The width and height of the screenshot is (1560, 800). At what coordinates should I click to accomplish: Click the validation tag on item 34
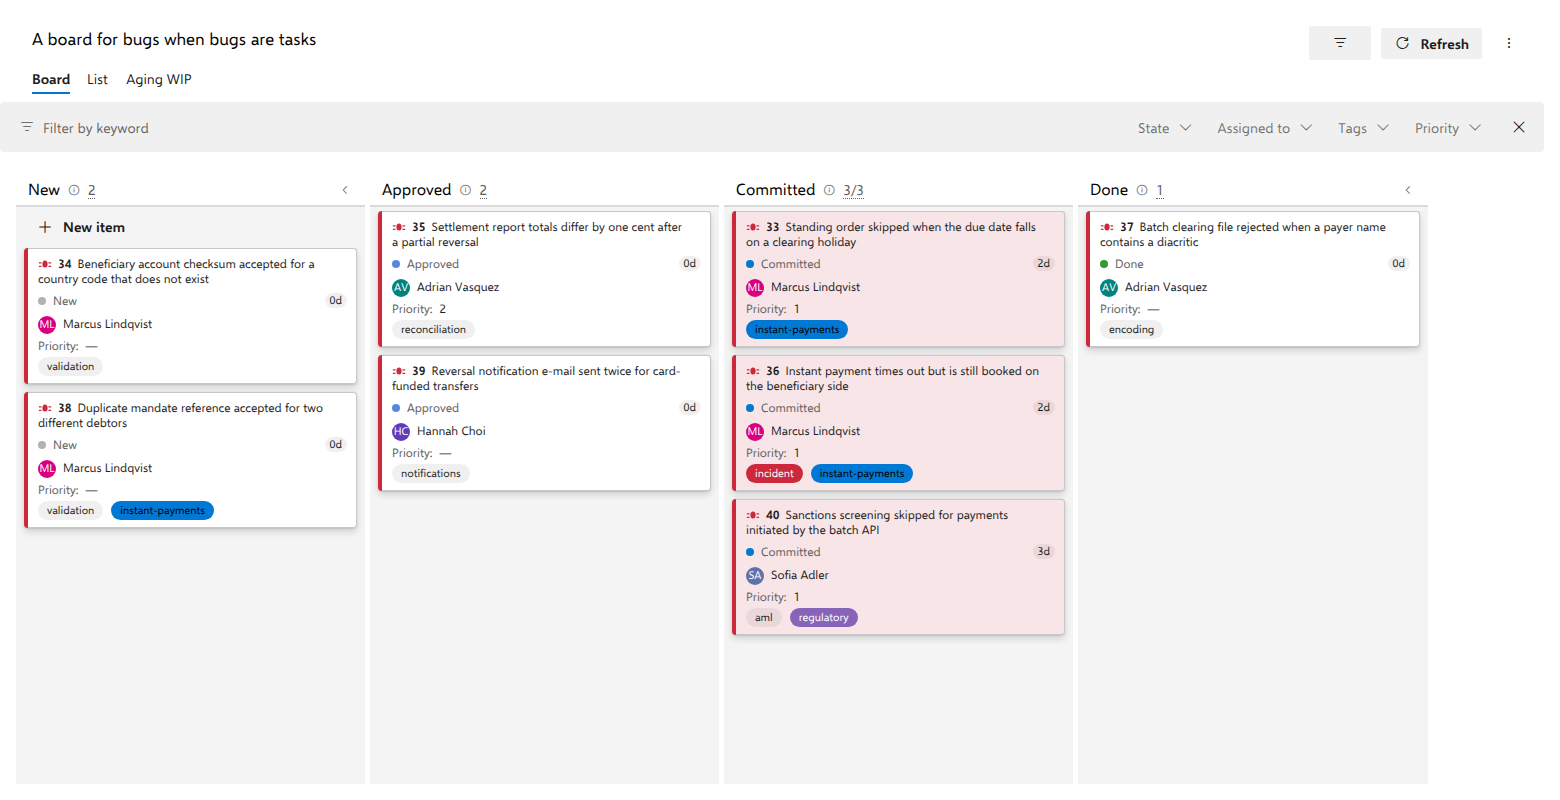(70, 367)
